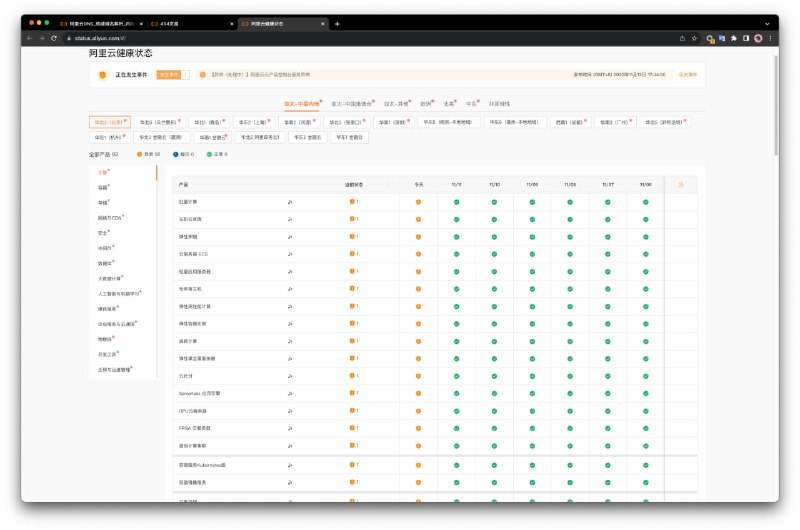The image size is (800, 530).
Task: Click subscribe icon in 容器服务Kubernetes版 row
Action: (290, 465)
